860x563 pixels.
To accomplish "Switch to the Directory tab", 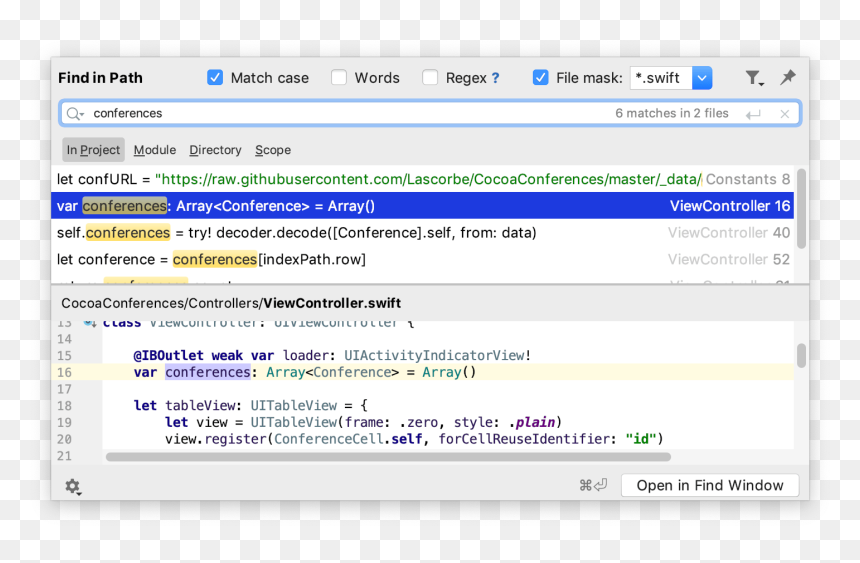I will (x=215, y=150).
